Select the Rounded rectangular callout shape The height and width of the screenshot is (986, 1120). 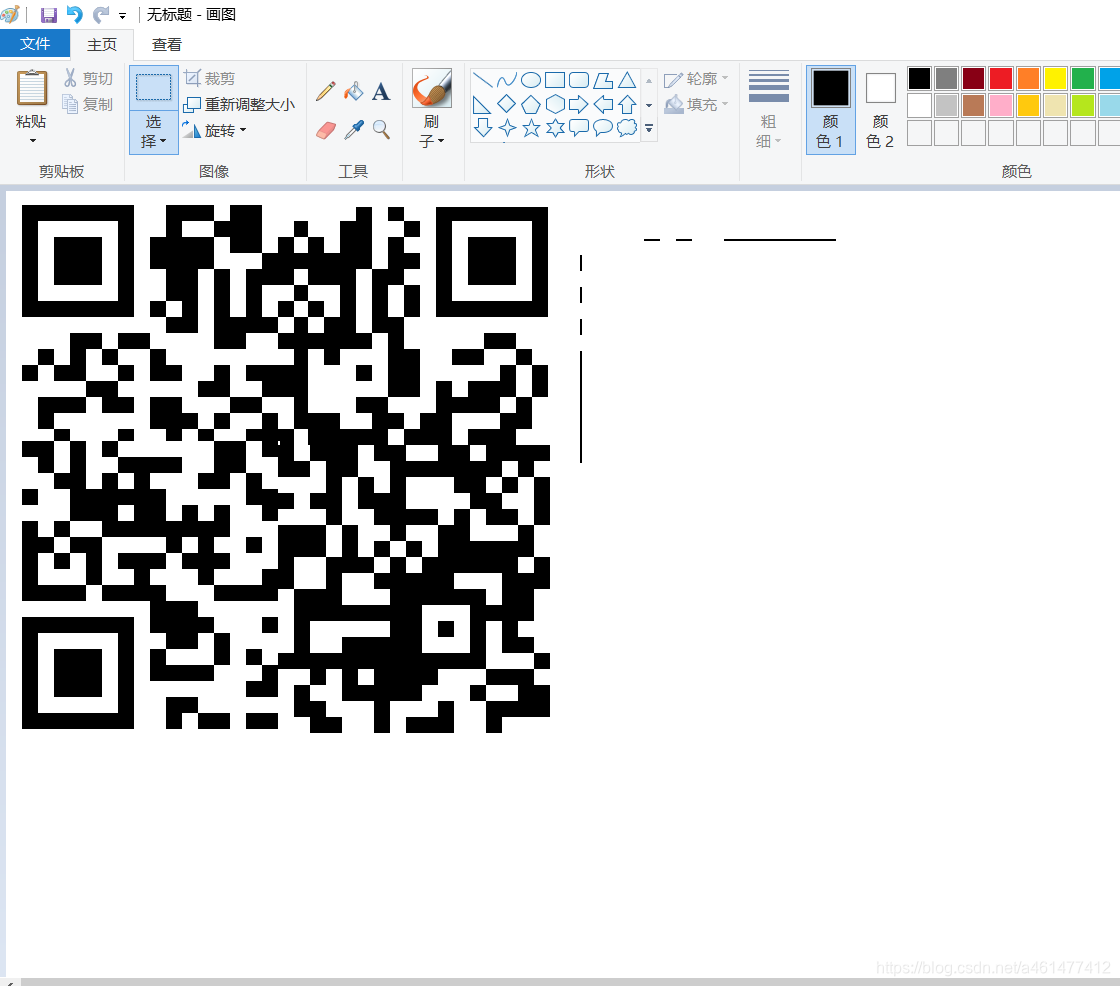(x=579, y=128)
